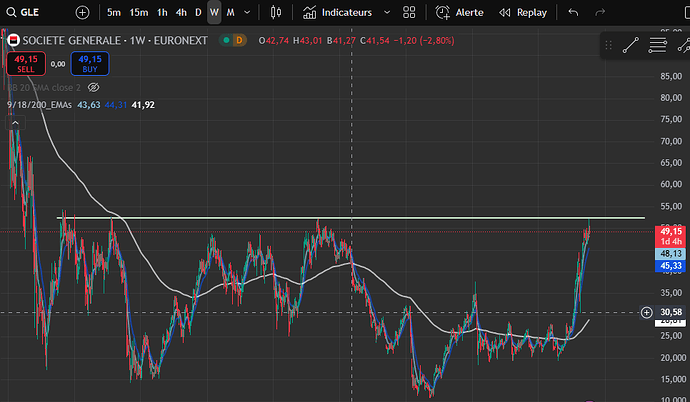Open the GLE symbol search
This screenshot has width=690, height=402.
pyautogui.click(x=23, y=12)
